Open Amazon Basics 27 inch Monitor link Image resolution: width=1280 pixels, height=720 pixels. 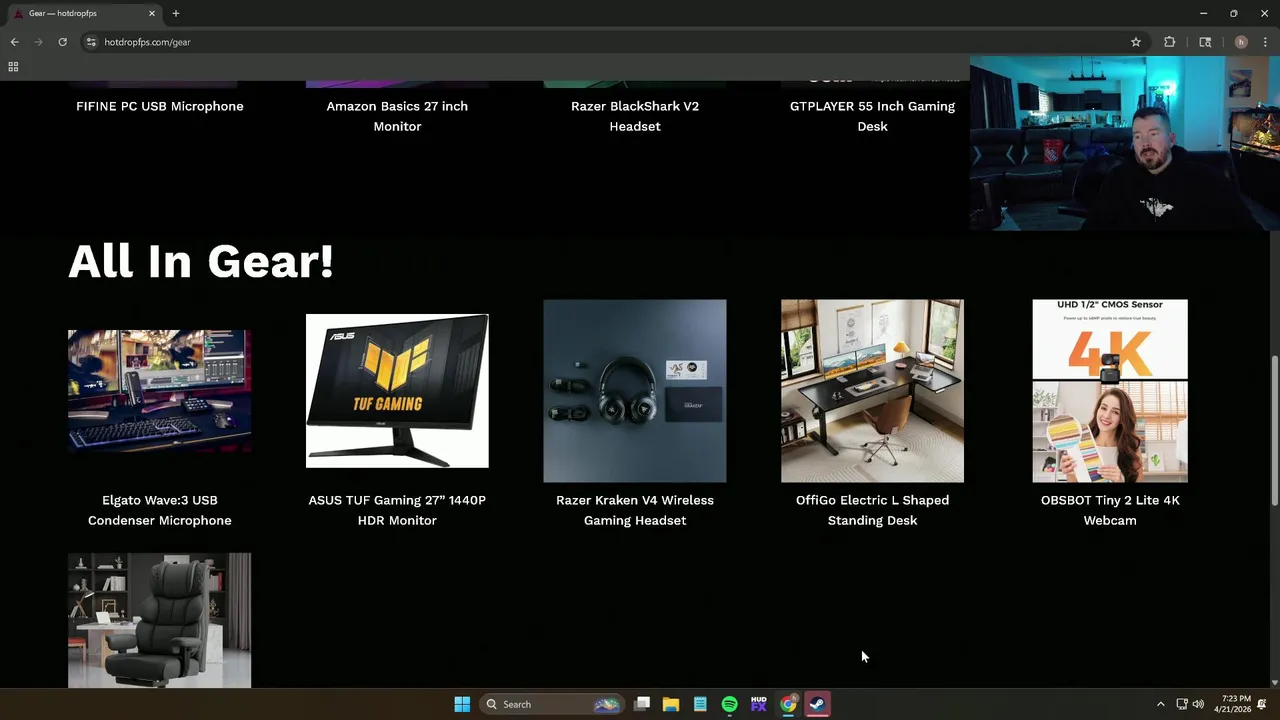coord(397,116)
